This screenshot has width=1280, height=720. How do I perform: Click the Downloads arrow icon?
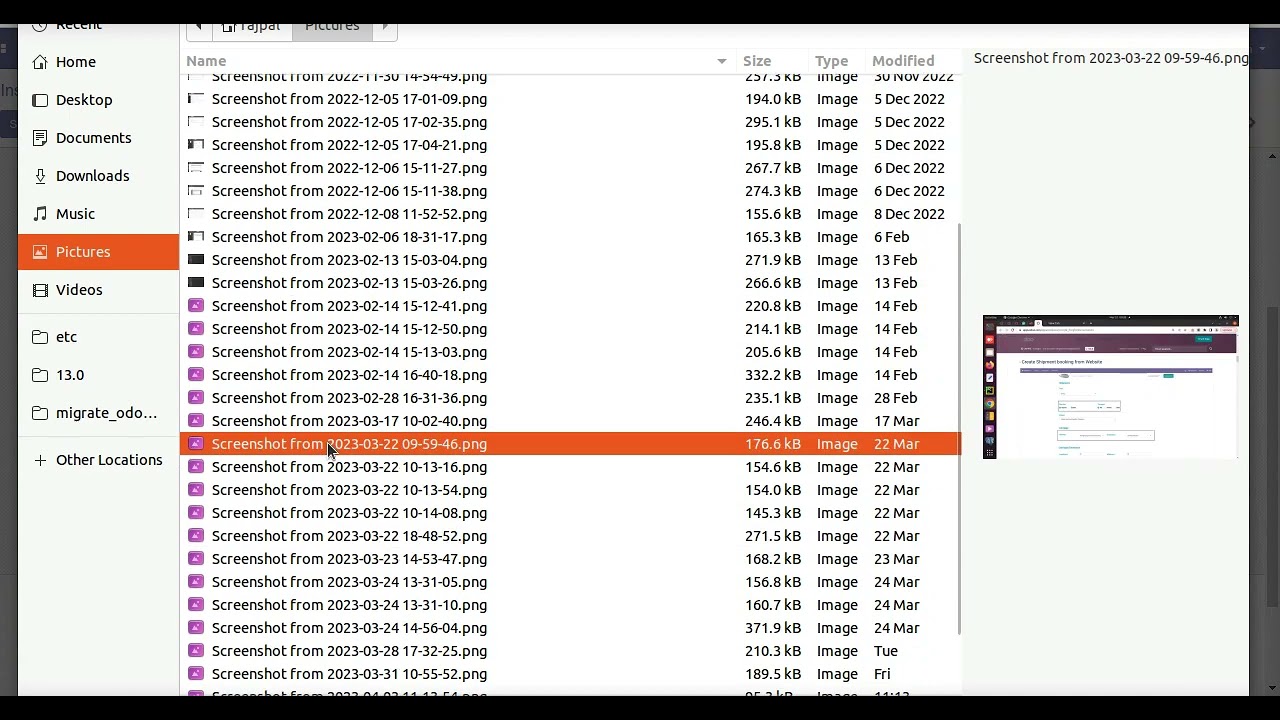point(40,176)
